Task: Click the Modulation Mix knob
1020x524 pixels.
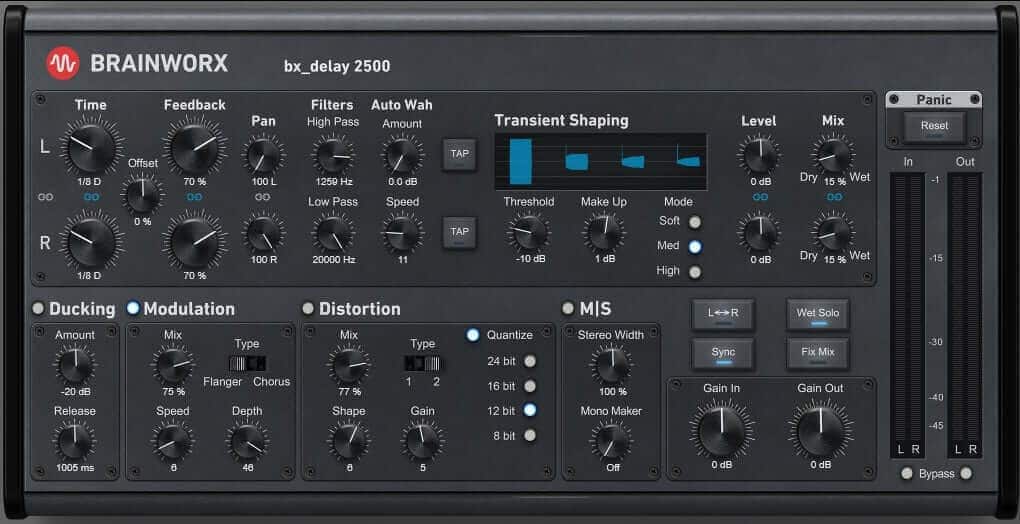Action: pos(173,365)
